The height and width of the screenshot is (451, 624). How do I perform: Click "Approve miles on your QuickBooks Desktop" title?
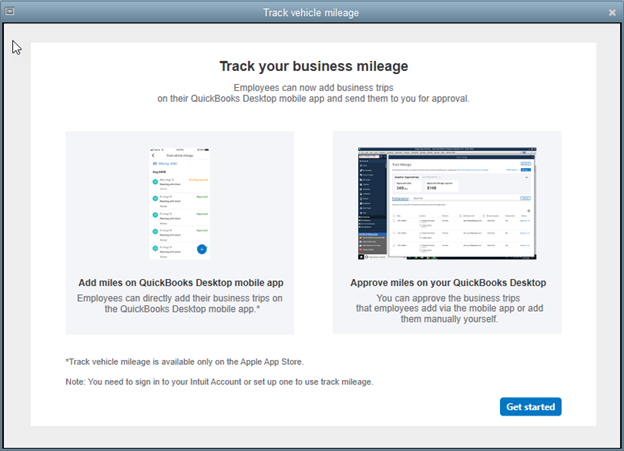pyautogui.click(x=447, y=283)
